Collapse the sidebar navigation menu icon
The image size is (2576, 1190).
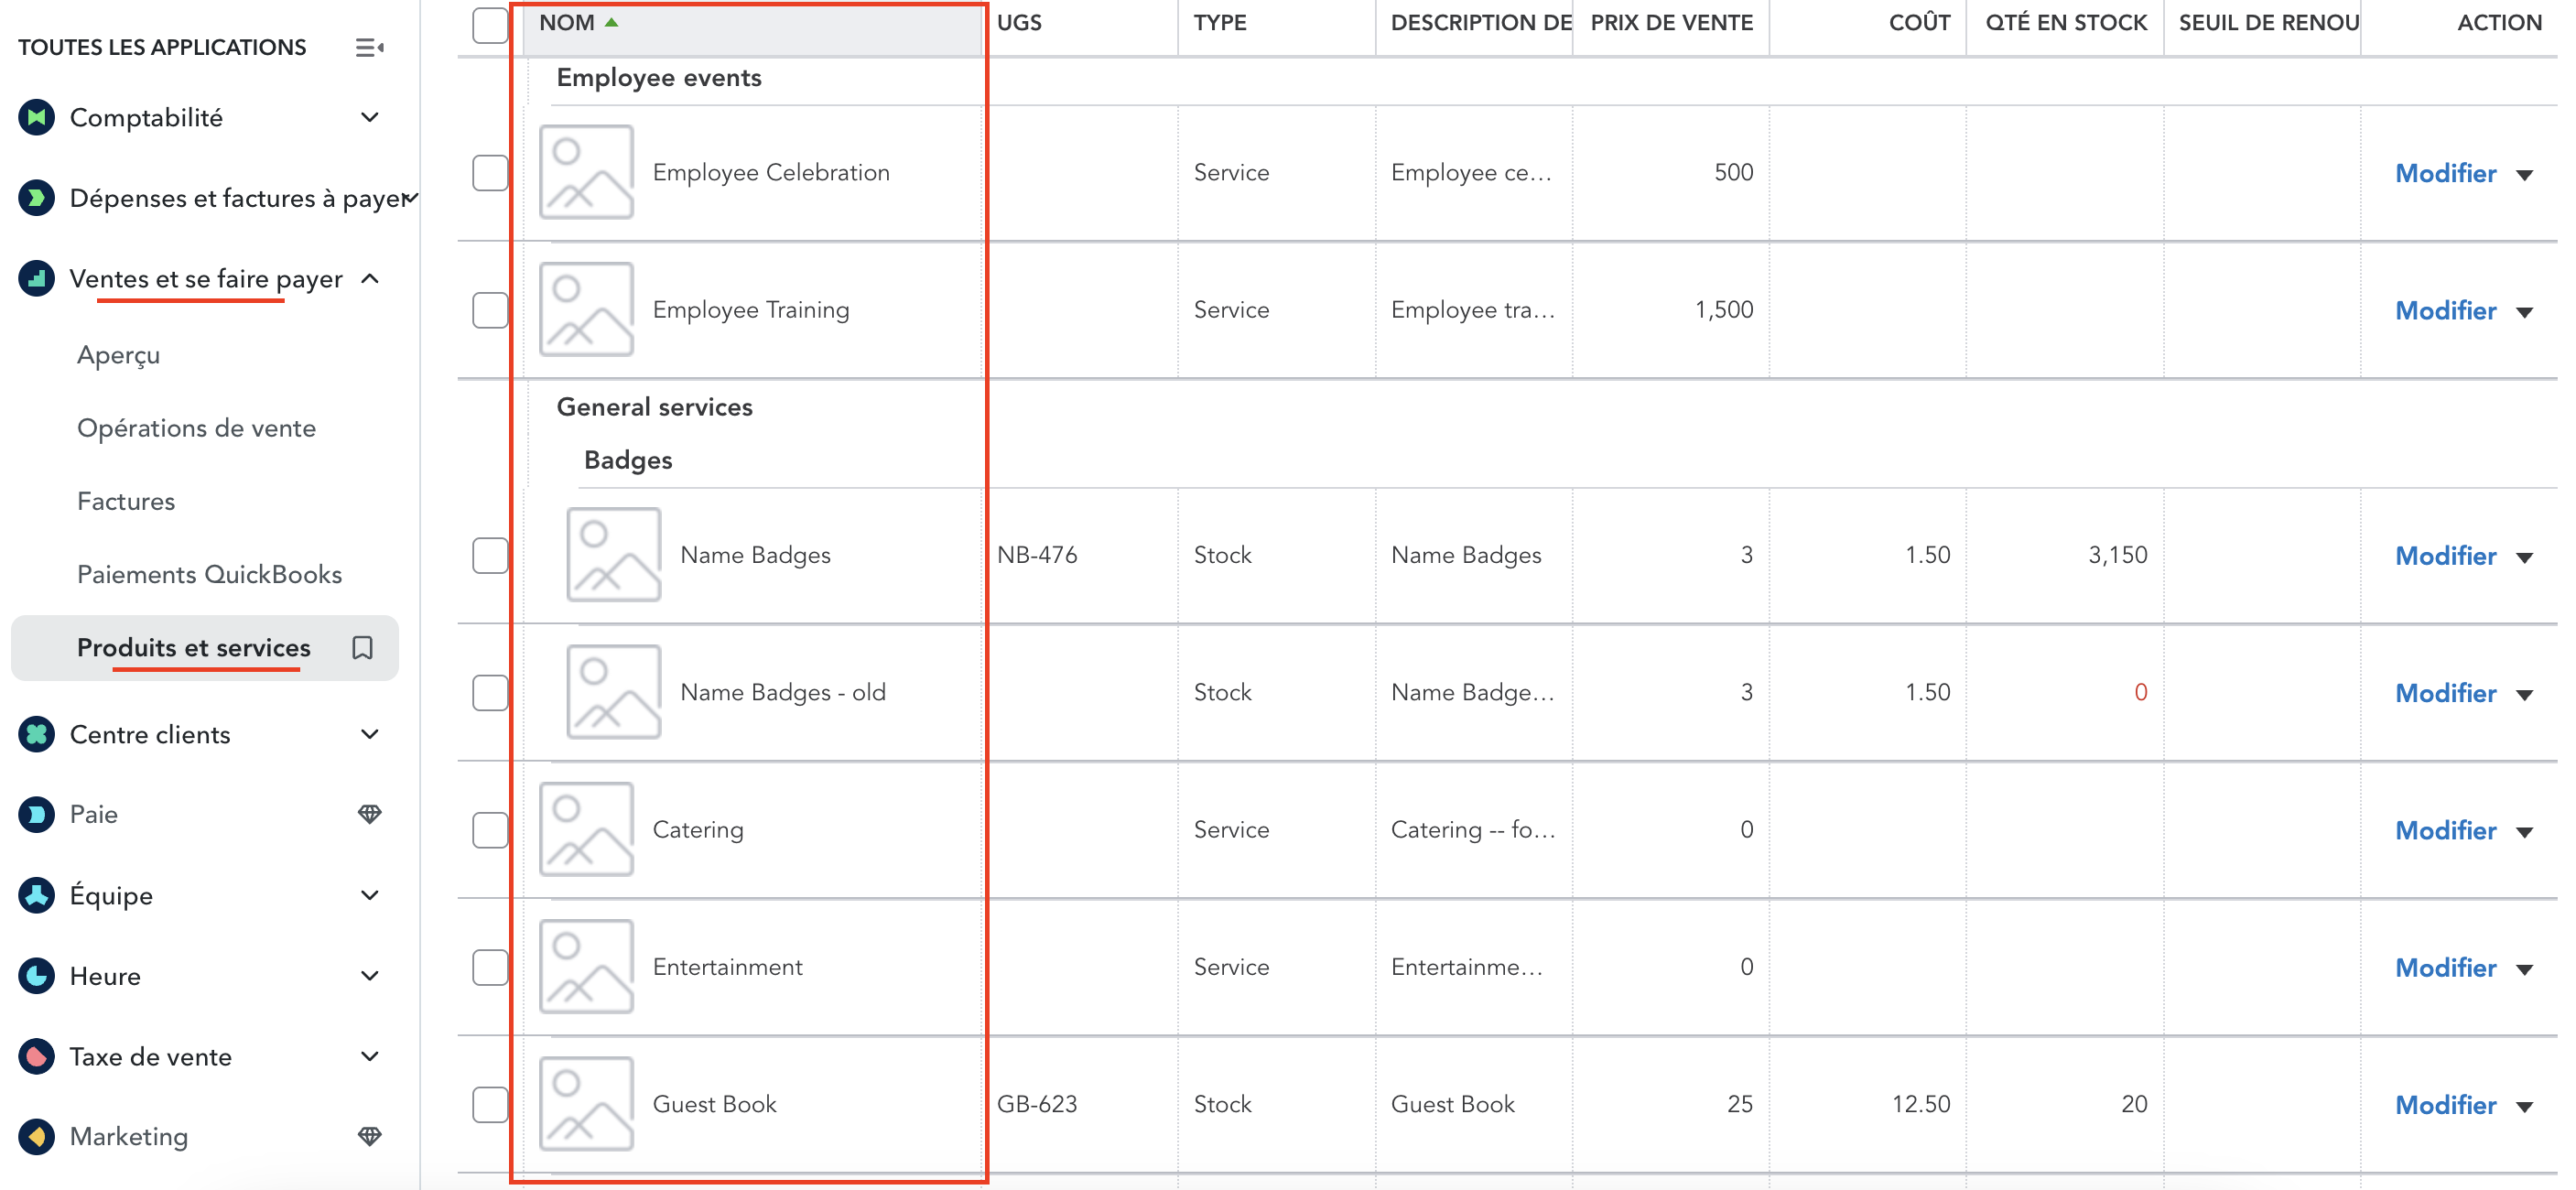[x=369, y=47]
